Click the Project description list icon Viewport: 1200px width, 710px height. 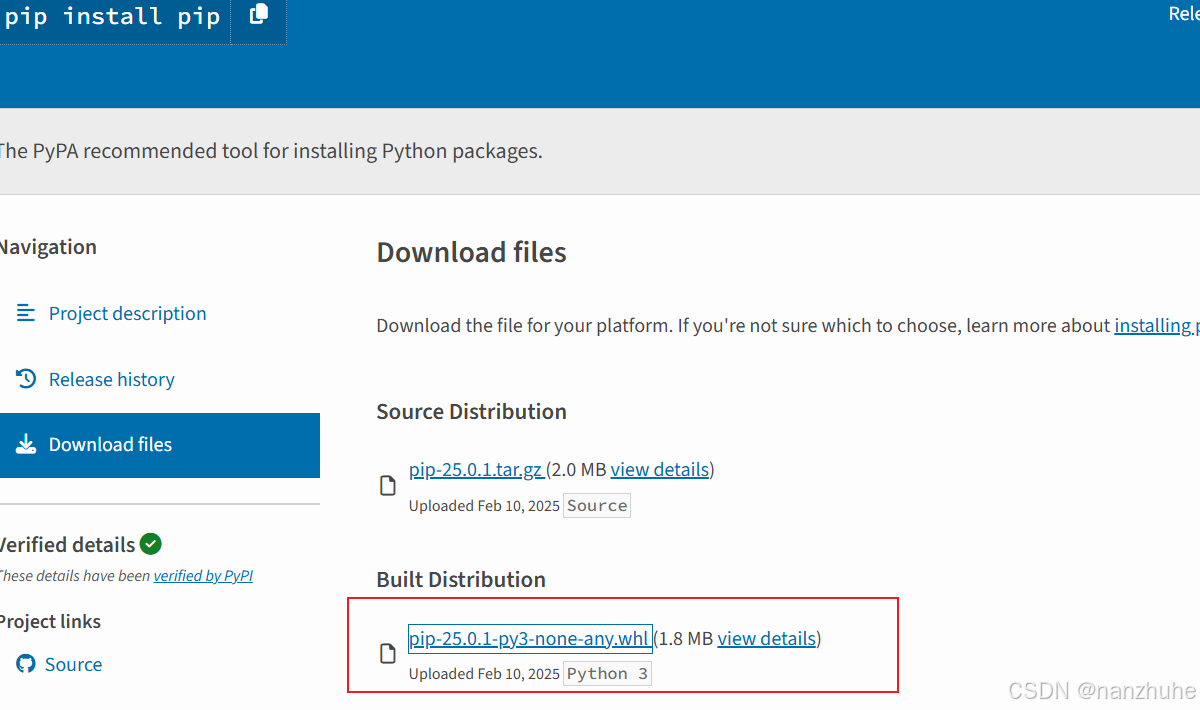26,313
